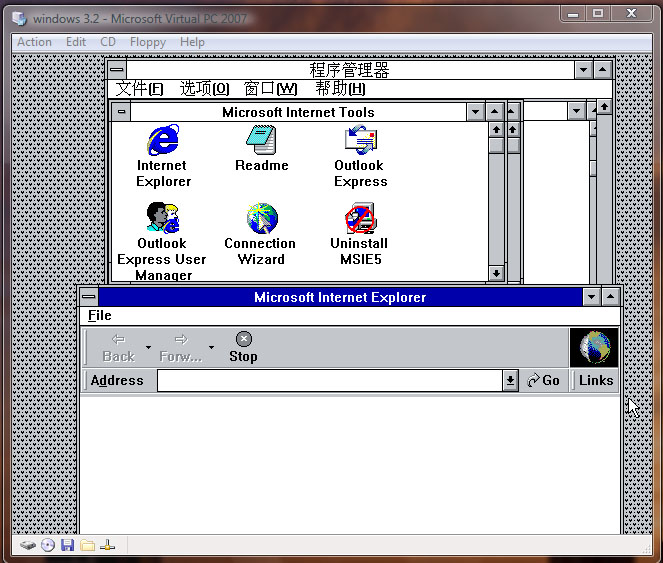The height and width of the screenshot is (563, 663).
Task: Open the Action menu in Virtual PC
Action: coord(34,42)
